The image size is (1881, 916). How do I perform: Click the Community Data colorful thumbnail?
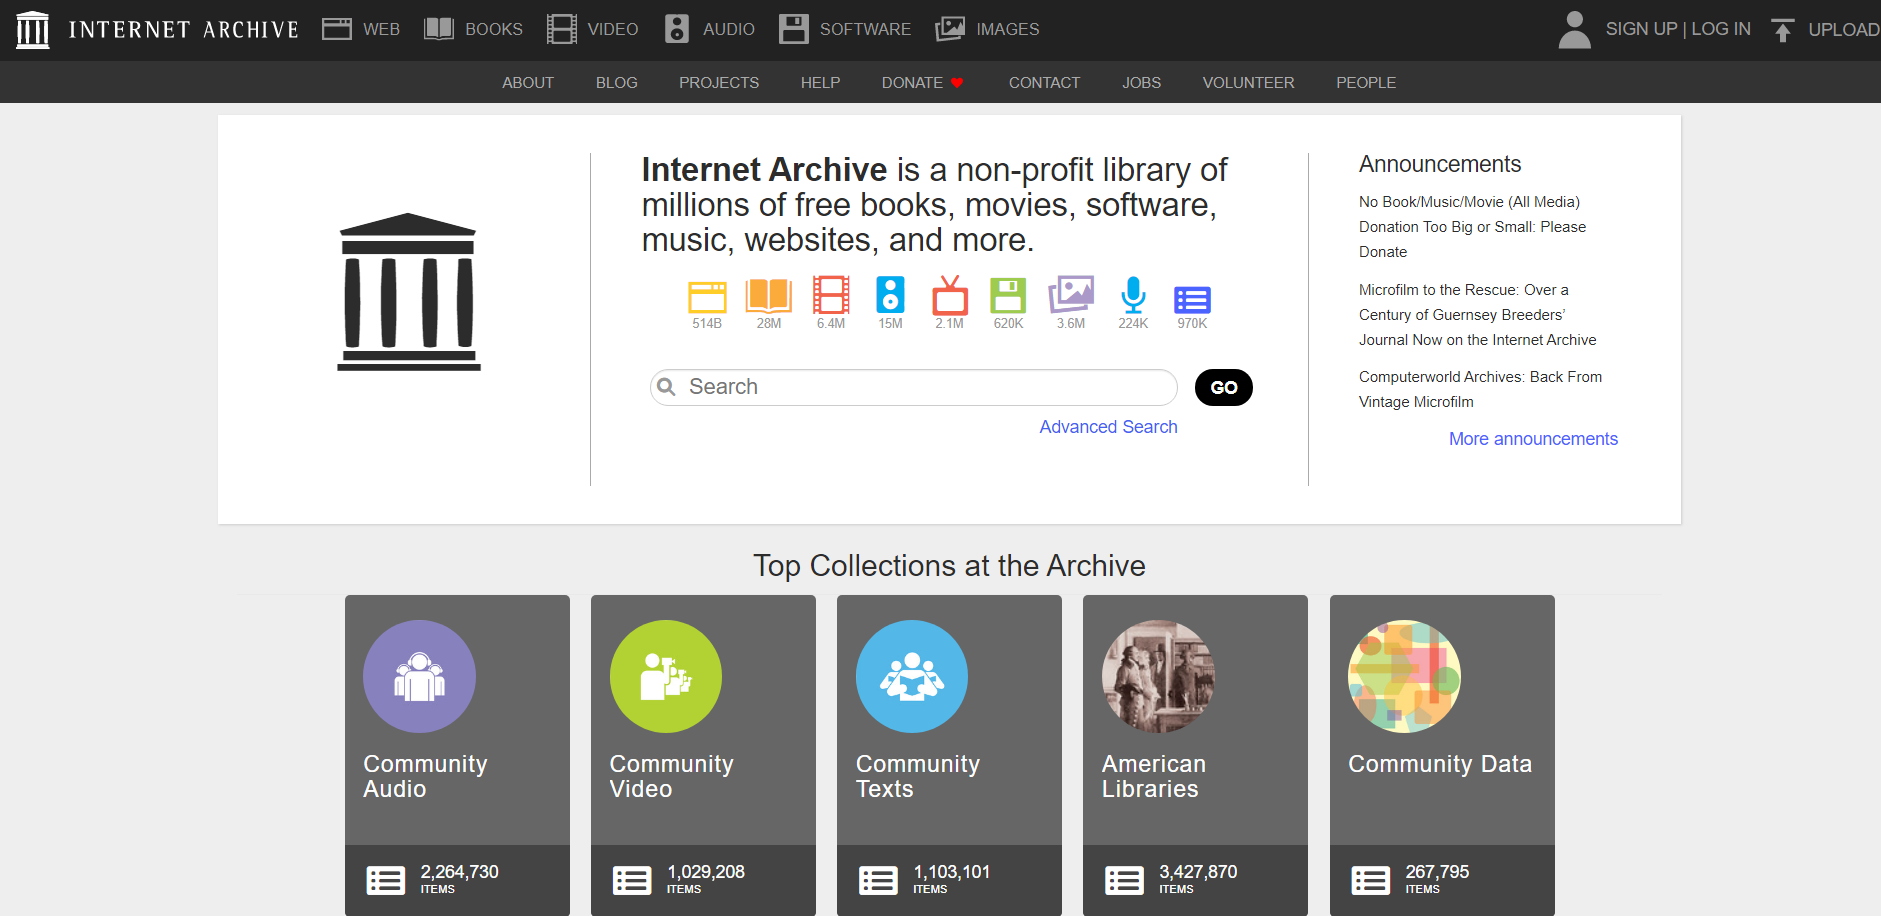pos(1404,676)
